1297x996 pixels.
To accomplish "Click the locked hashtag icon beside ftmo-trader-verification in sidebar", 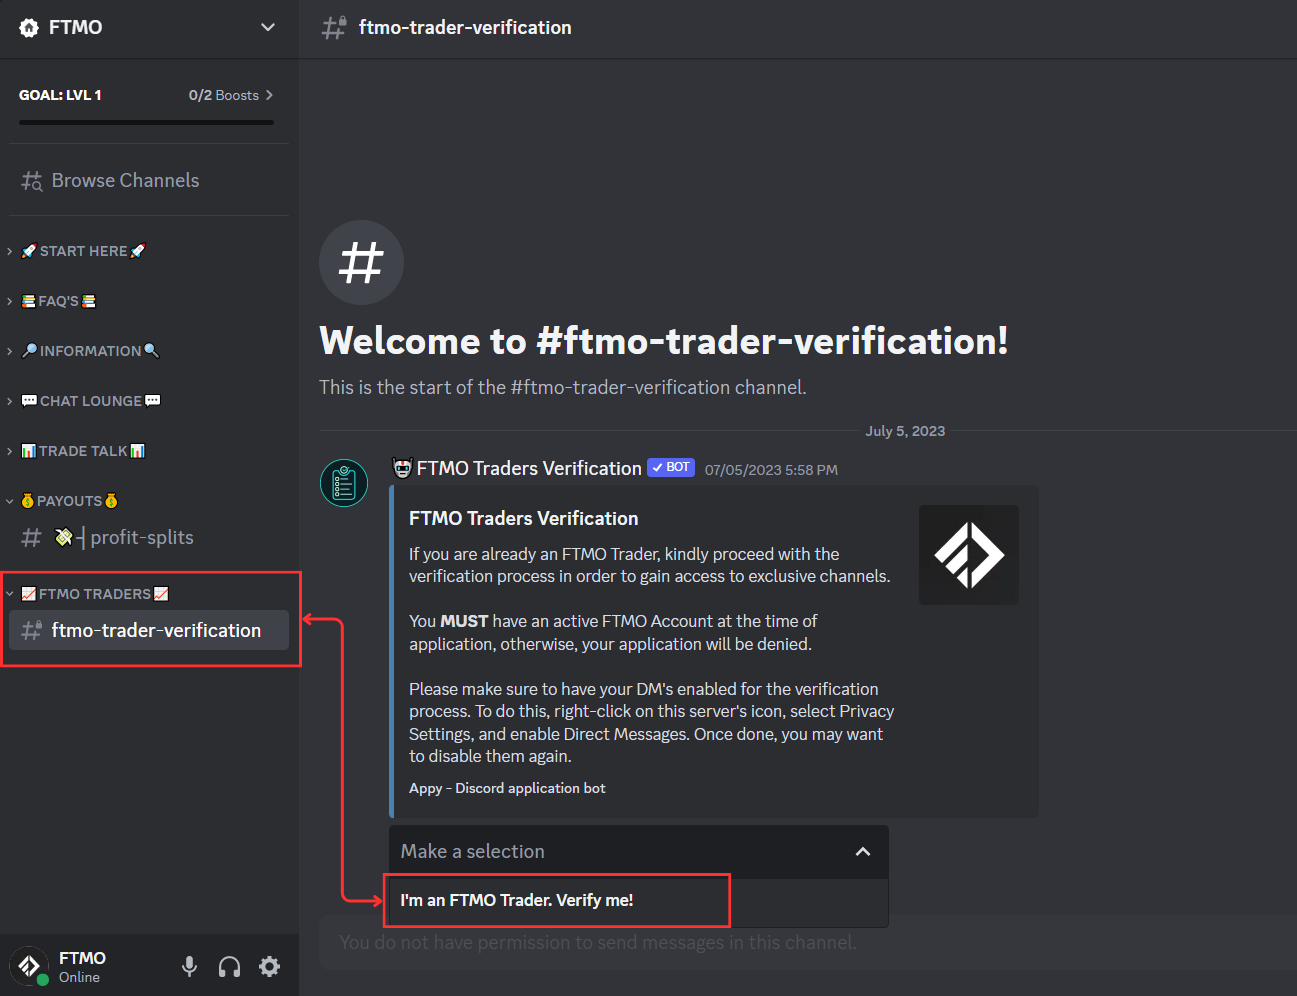I will click(32, 630).
